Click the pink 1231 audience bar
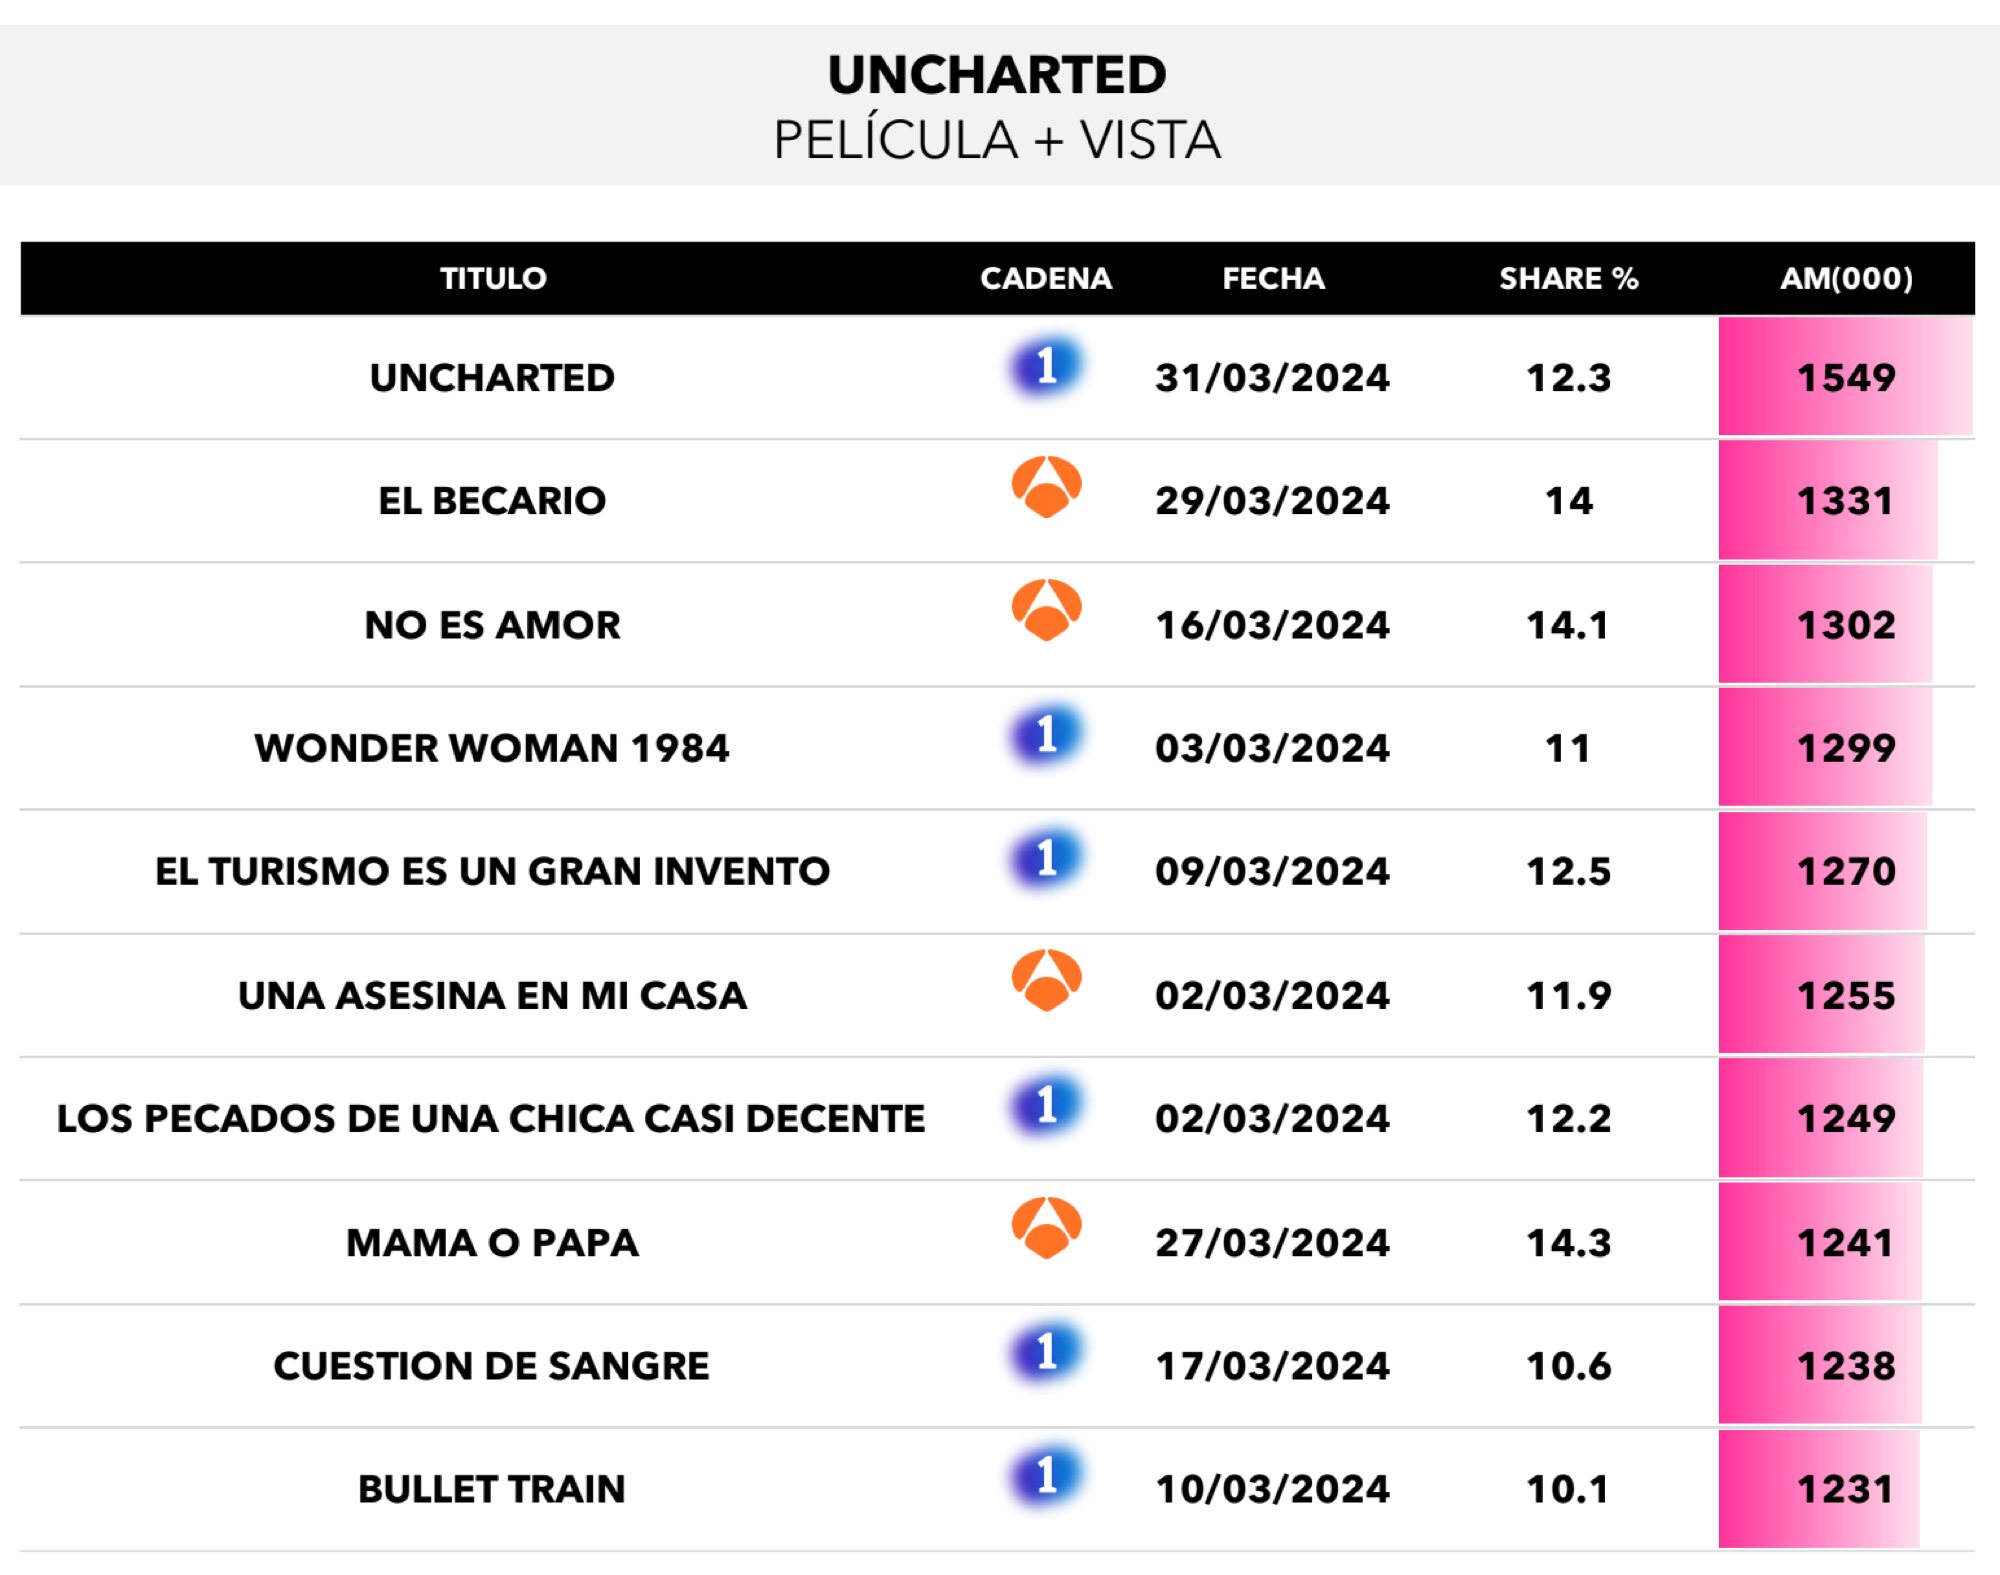 pos(1818,1489)
